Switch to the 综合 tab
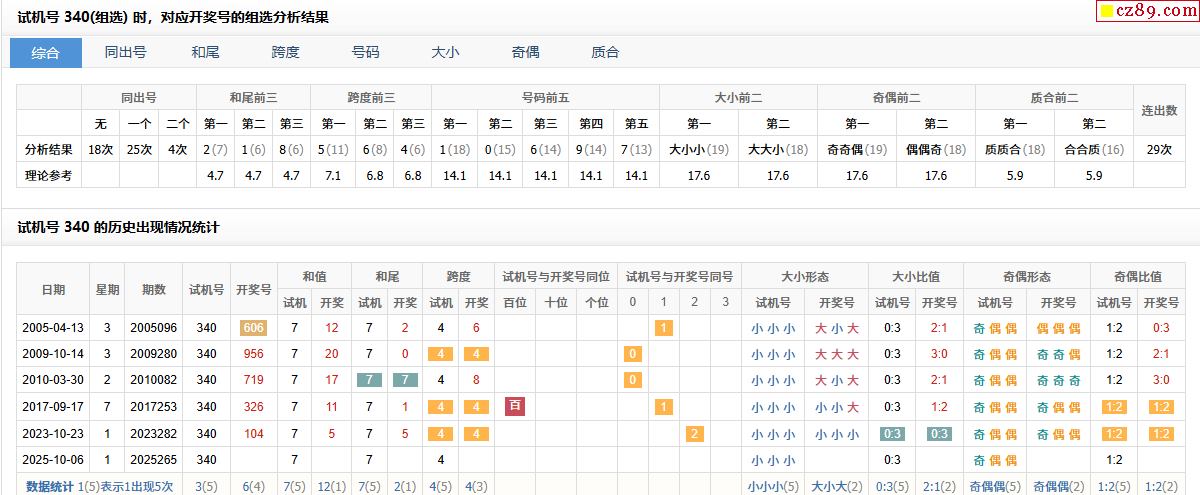 pyautogui.click(x=46, y=53)
